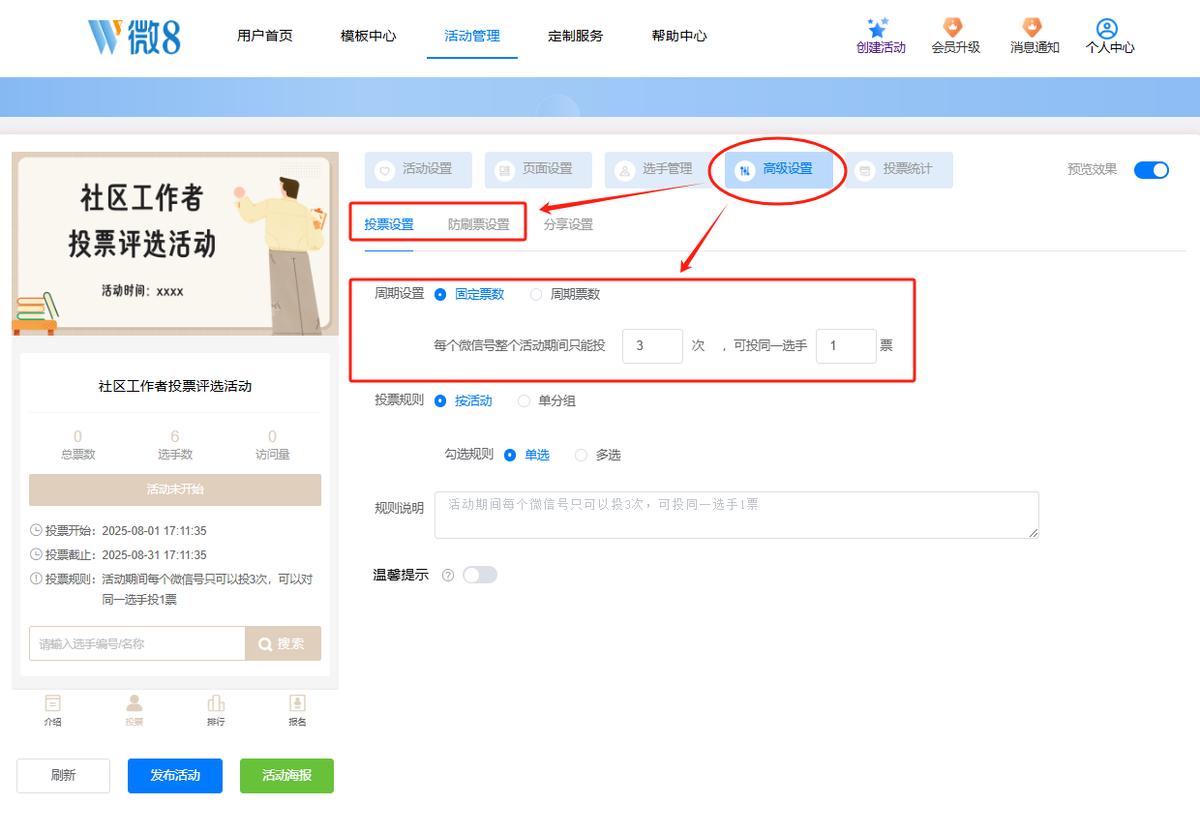This screenshot has height=828, width=1200.
Task: Toggle the 预览效果 switch
Action: pos(1151,170)
